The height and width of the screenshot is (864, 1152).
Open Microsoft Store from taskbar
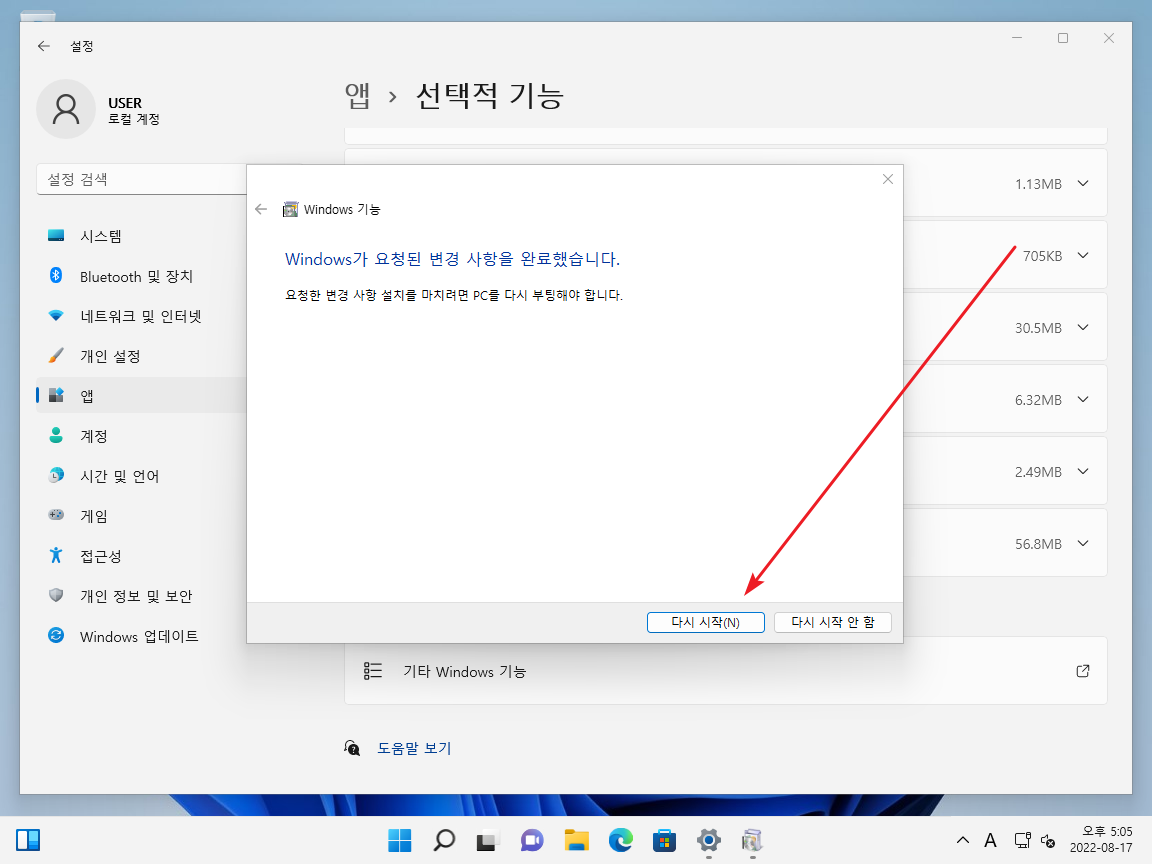coord(664,840)
